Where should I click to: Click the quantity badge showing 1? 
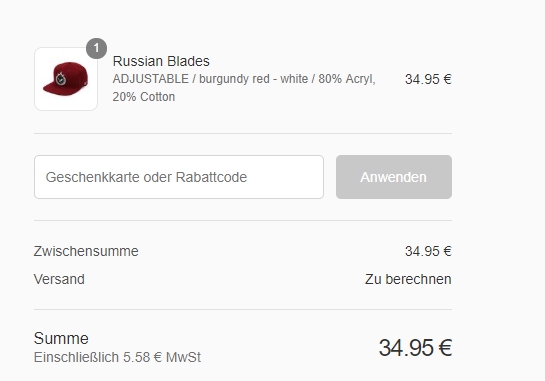(x=96, y=48)
